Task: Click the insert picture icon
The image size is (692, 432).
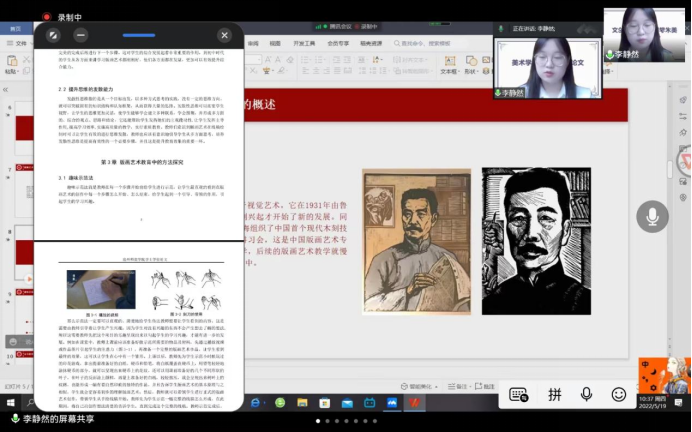Action: pyautogui.click(x=486, y=60)
